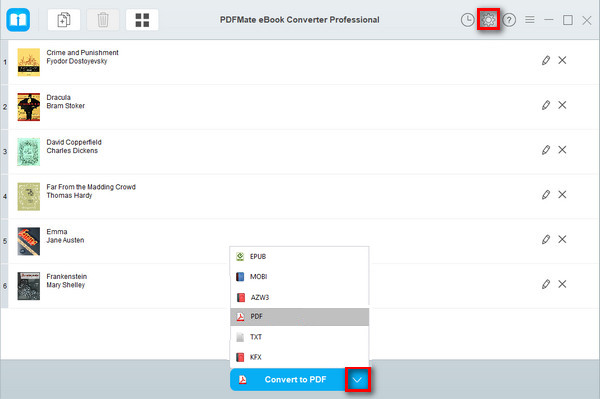Click 'Jane Austen' author text
Image resolution: width=600 pixels, height=399 pixels.
point(65,240)
